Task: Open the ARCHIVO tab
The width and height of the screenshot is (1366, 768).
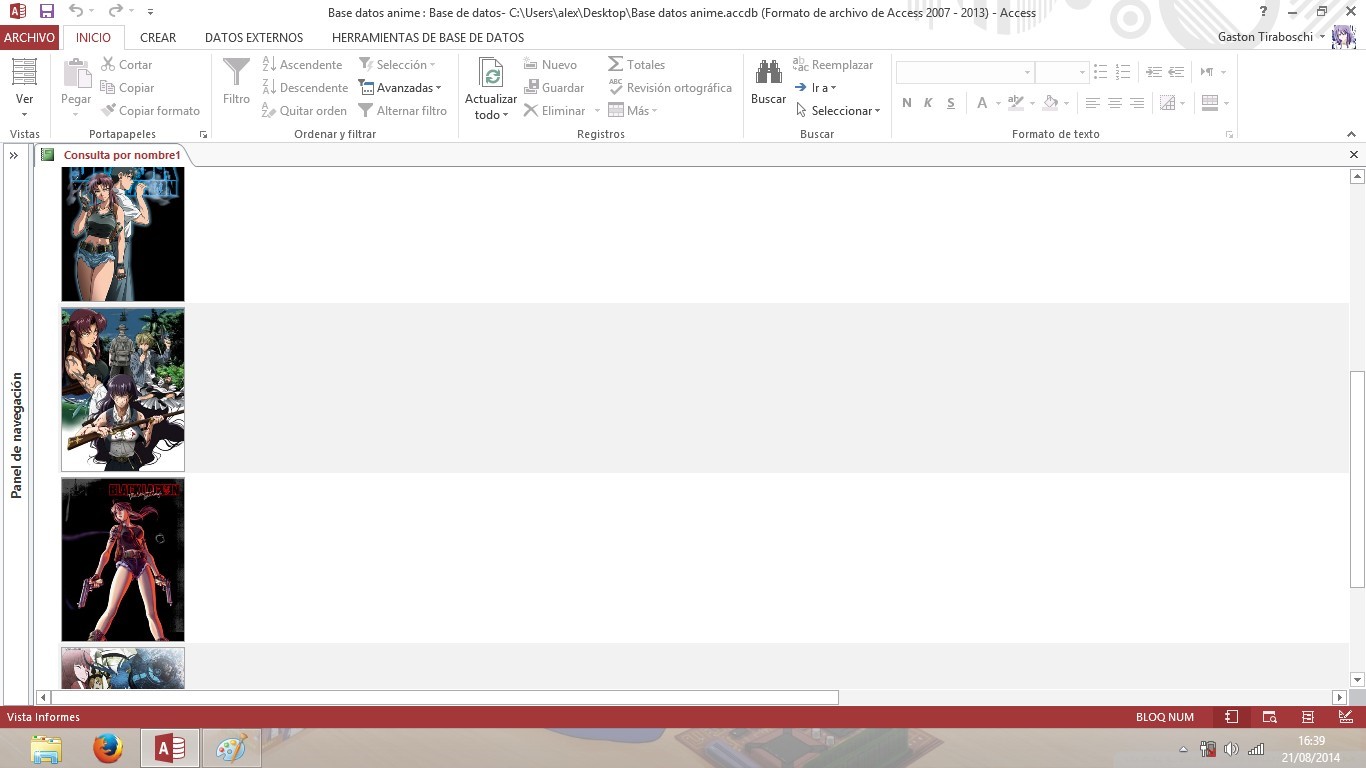Action: [x=29, y=37]
